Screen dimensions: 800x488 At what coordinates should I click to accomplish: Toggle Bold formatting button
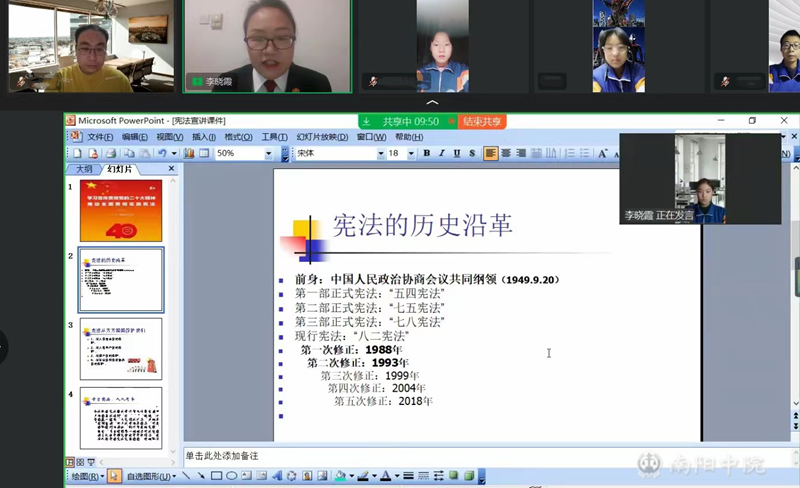coord(427,154)
